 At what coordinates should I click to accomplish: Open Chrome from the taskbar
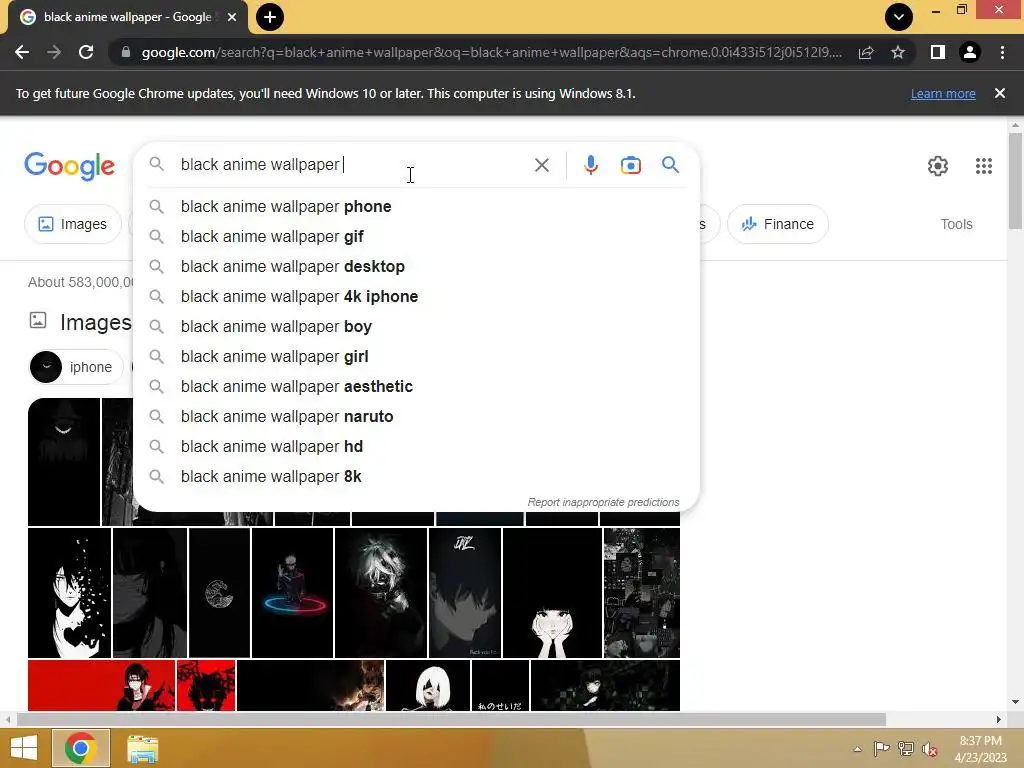pyautogui.click(x=81, y=748)
